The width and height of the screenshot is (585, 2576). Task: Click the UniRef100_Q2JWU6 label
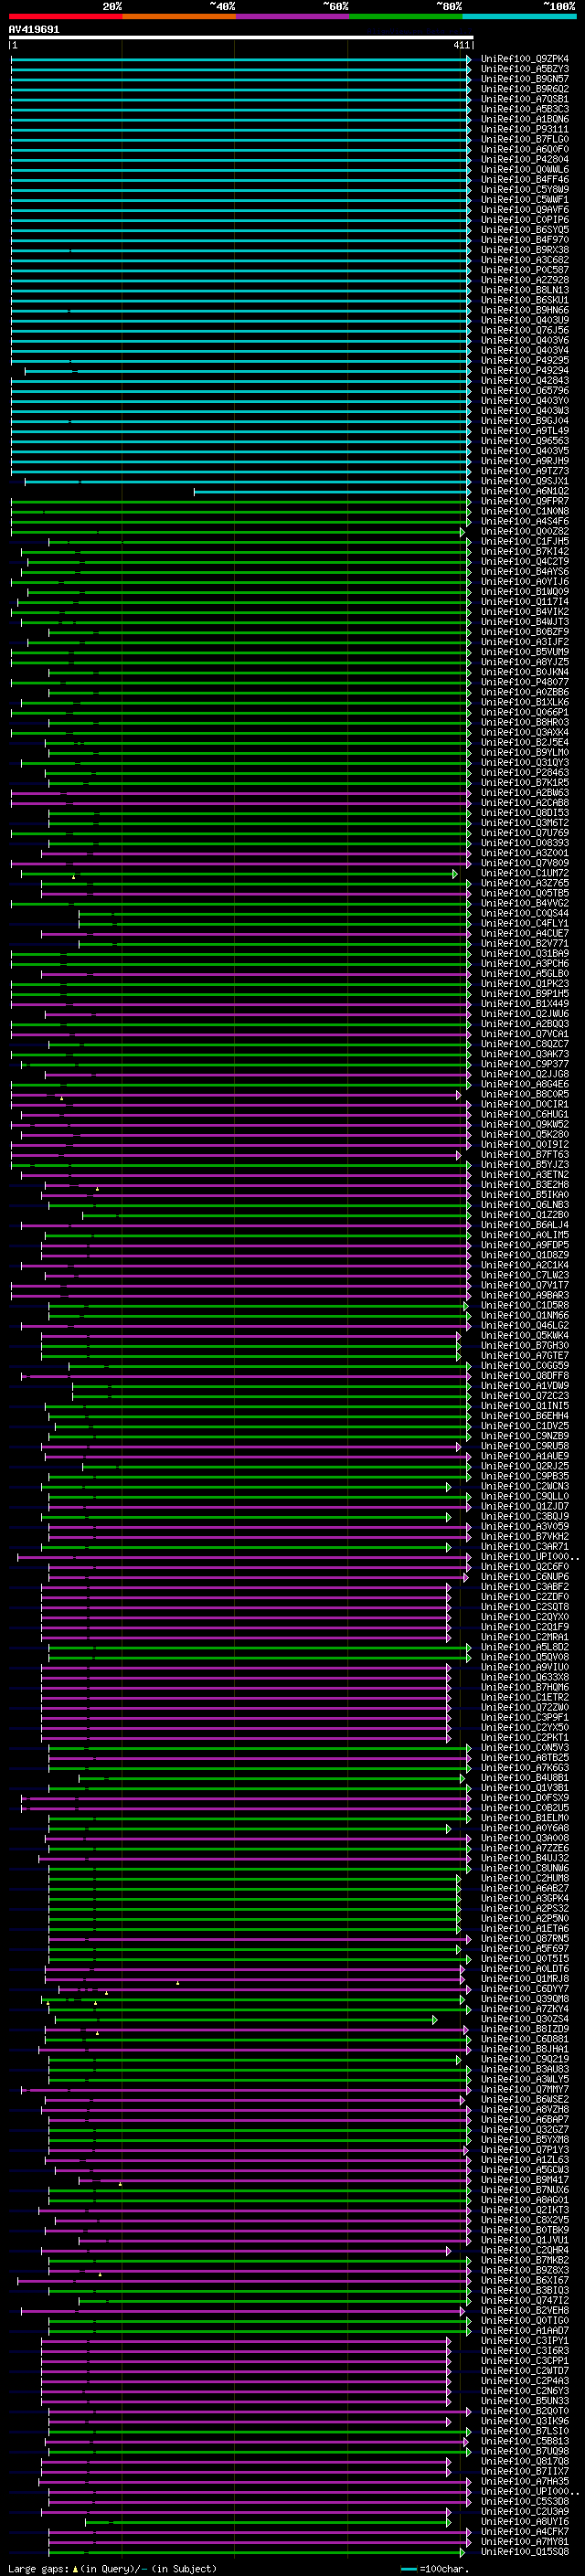525,1014
